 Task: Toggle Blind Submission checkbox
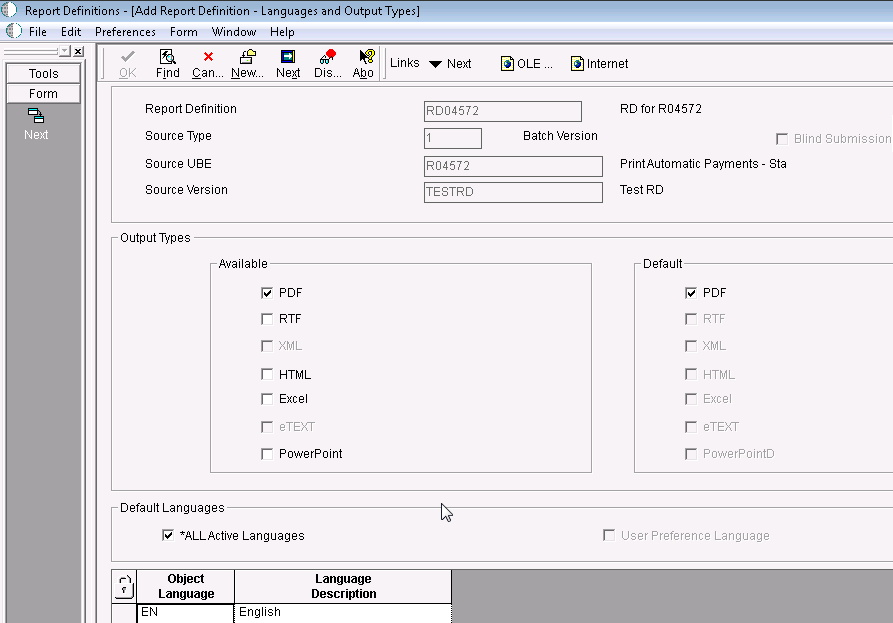(x=782, y=139)
